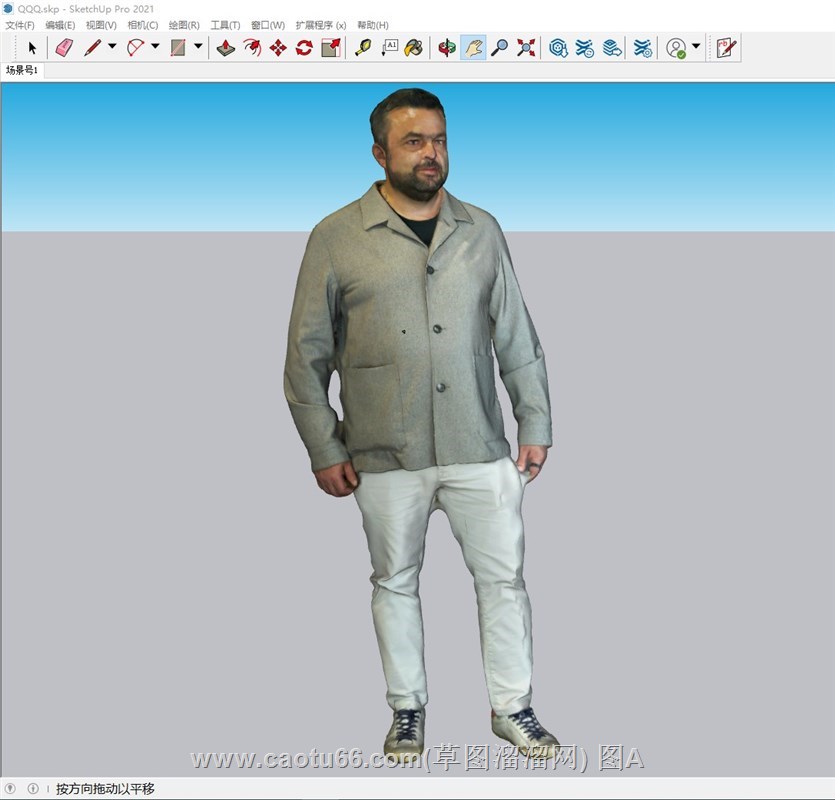
Task: Open the 帮助(H) menu
Action: pos(373,25)
